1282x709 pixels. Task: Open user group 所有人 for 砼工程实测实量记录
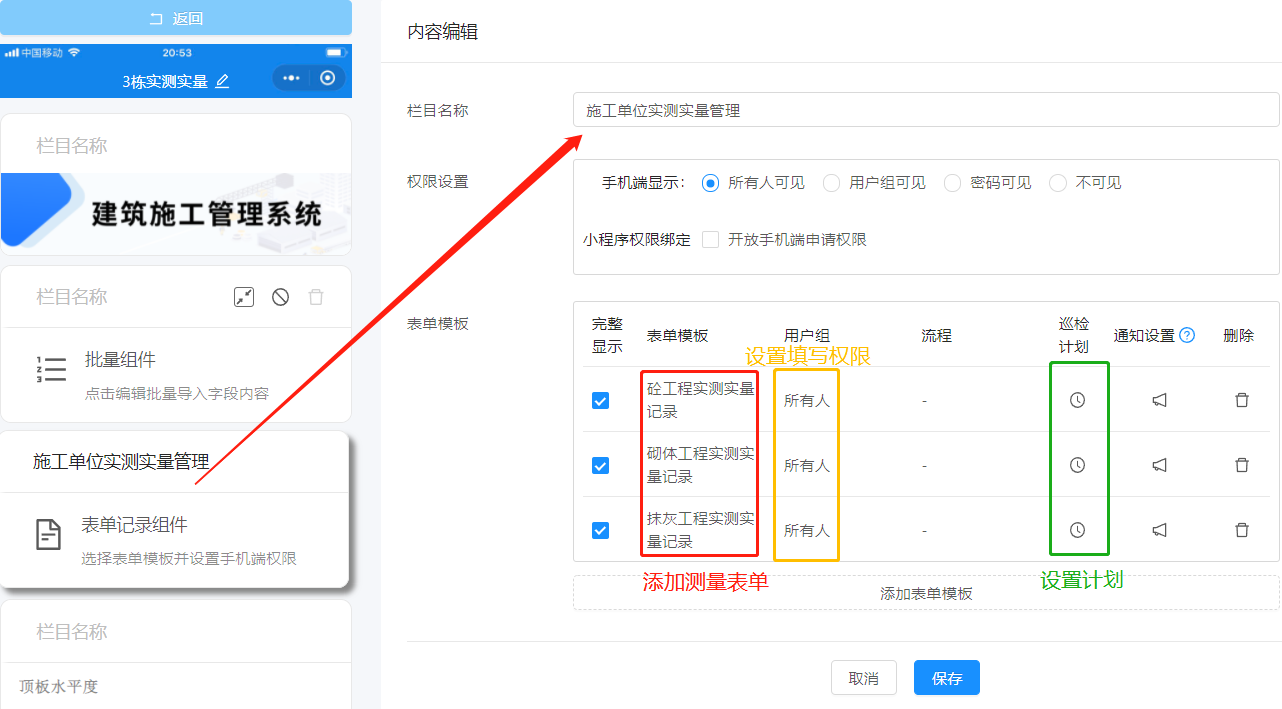coord(806,400)
